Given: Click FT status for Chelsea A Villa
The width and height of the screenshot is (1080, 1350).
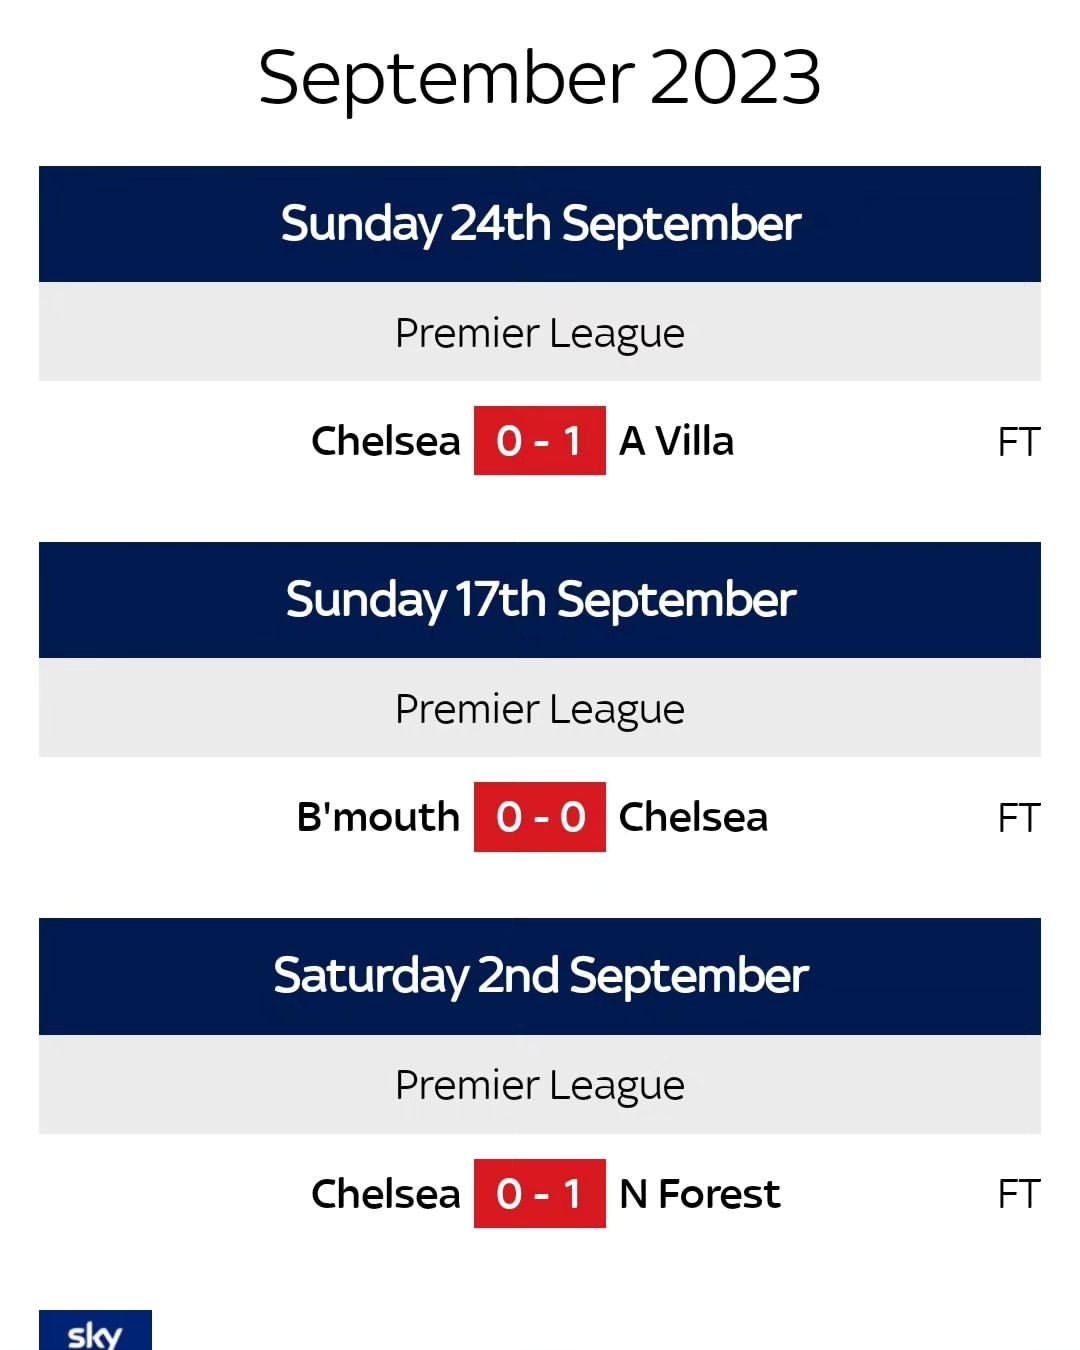Looking at the screenshot, I should tap(1019, 442).
